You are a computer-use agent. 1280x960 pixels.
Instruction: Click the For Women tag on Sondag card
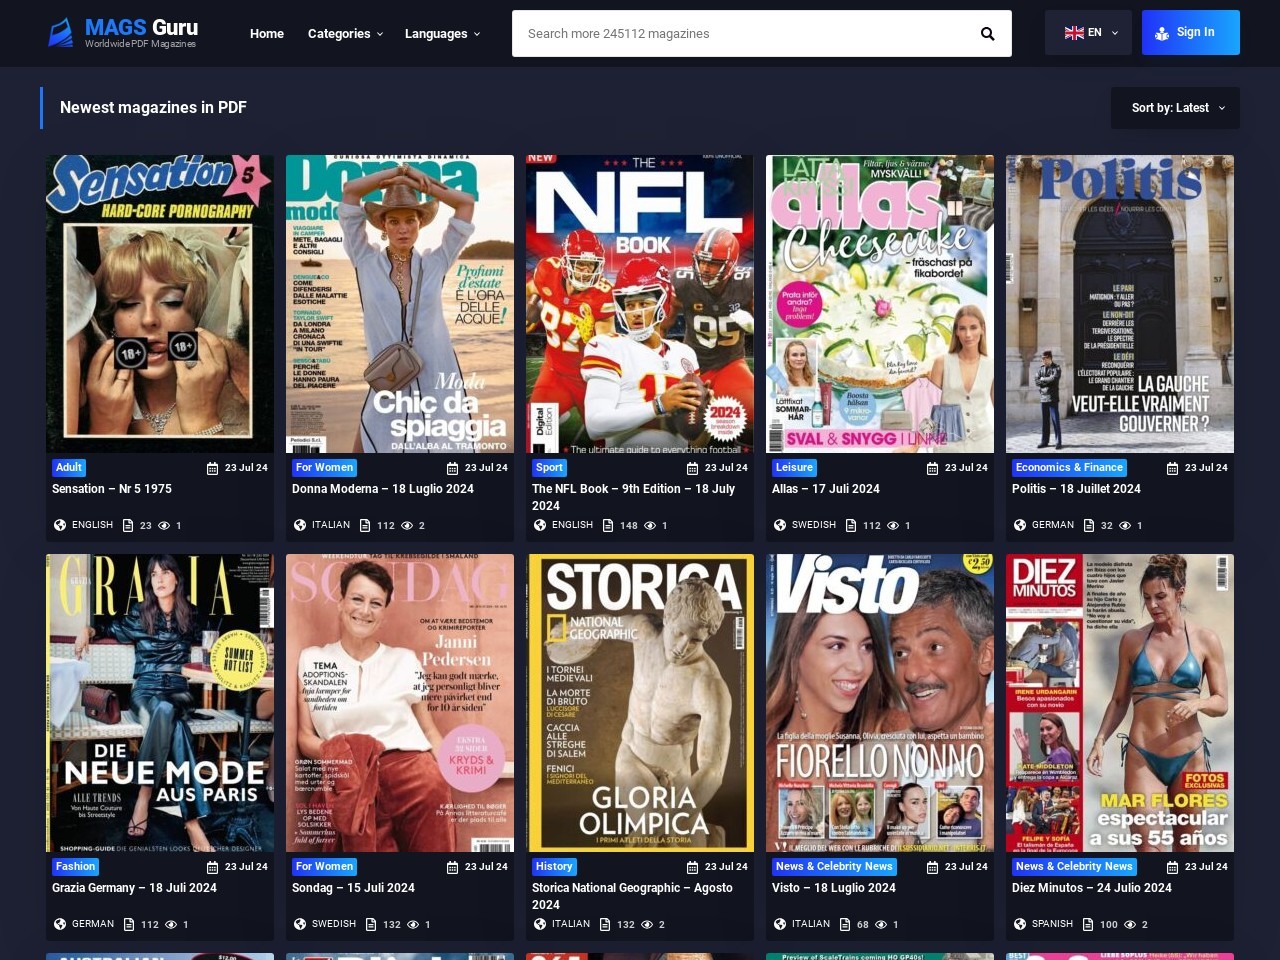pyautogui.click(x=324, y=866)
